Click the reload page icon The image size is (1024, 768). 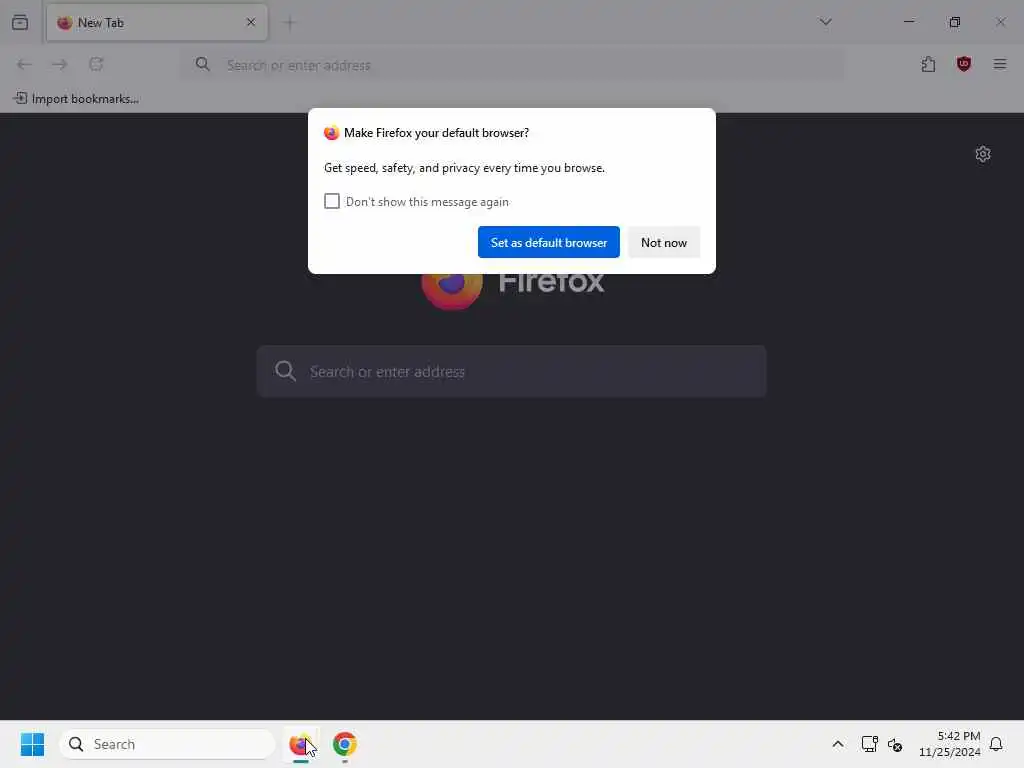pyautogui.click(x=96, y=64)
